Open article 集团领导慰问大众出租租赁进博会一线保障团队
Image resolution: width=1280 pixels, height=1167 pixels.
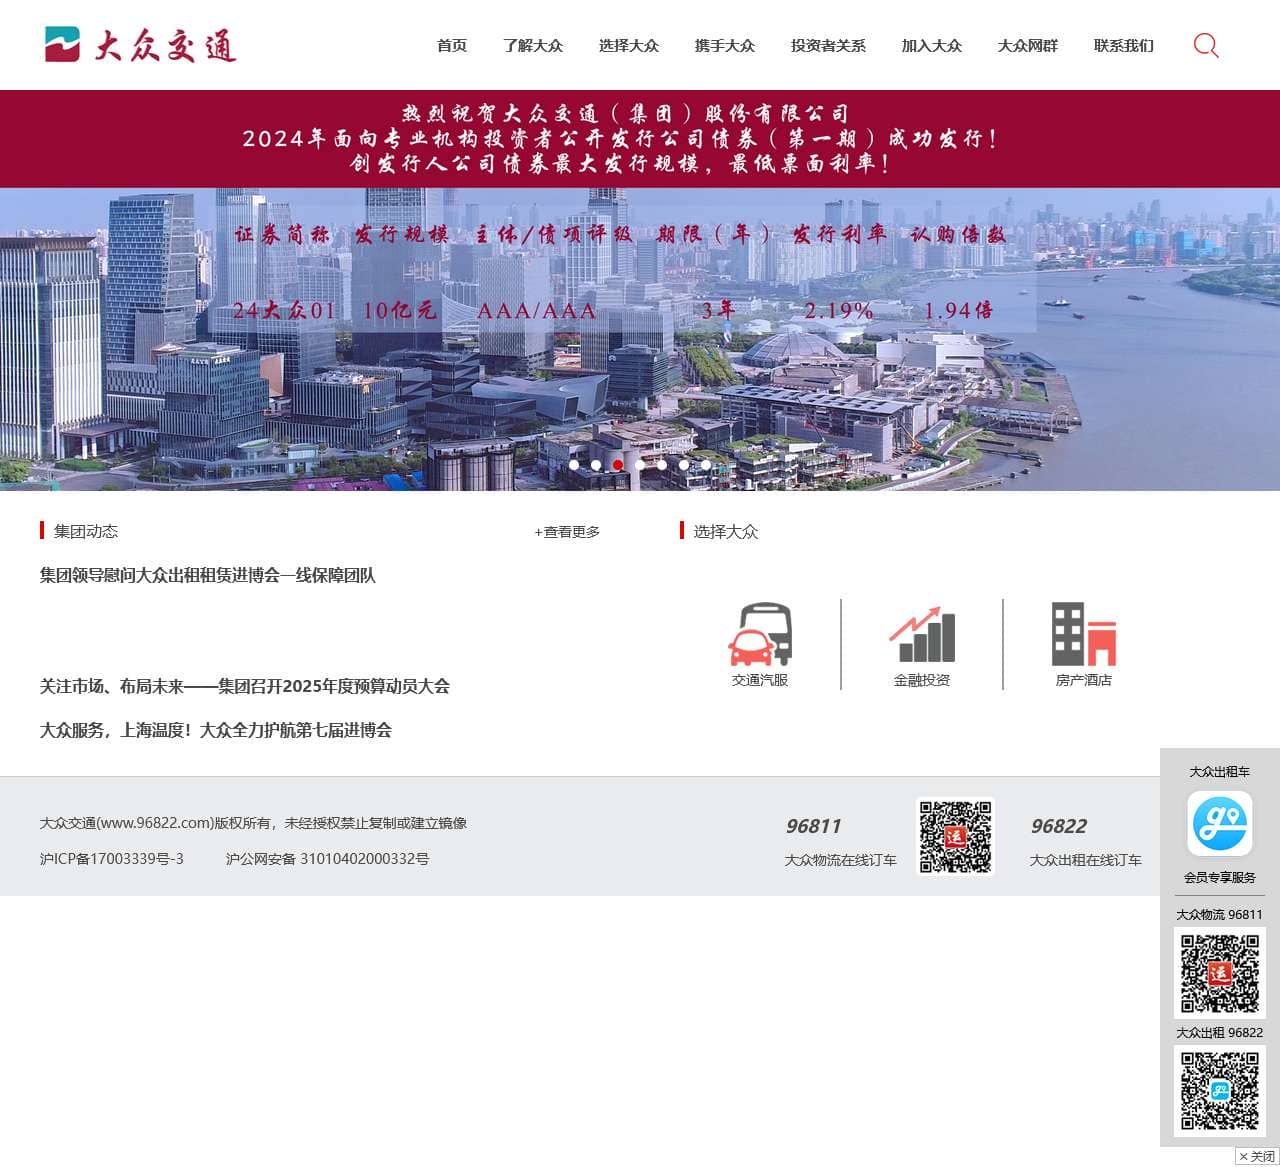pos(208,575)
